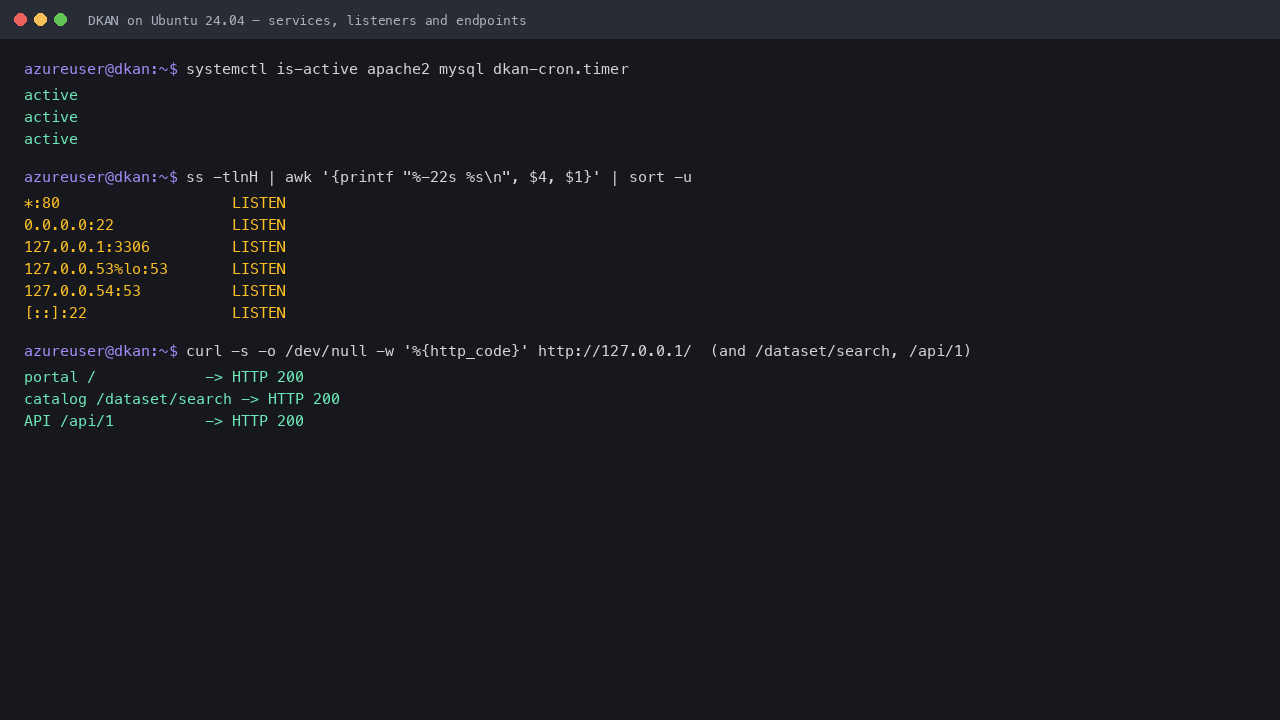
Task: Click the red close window button
Action: [x=20, y=20]
